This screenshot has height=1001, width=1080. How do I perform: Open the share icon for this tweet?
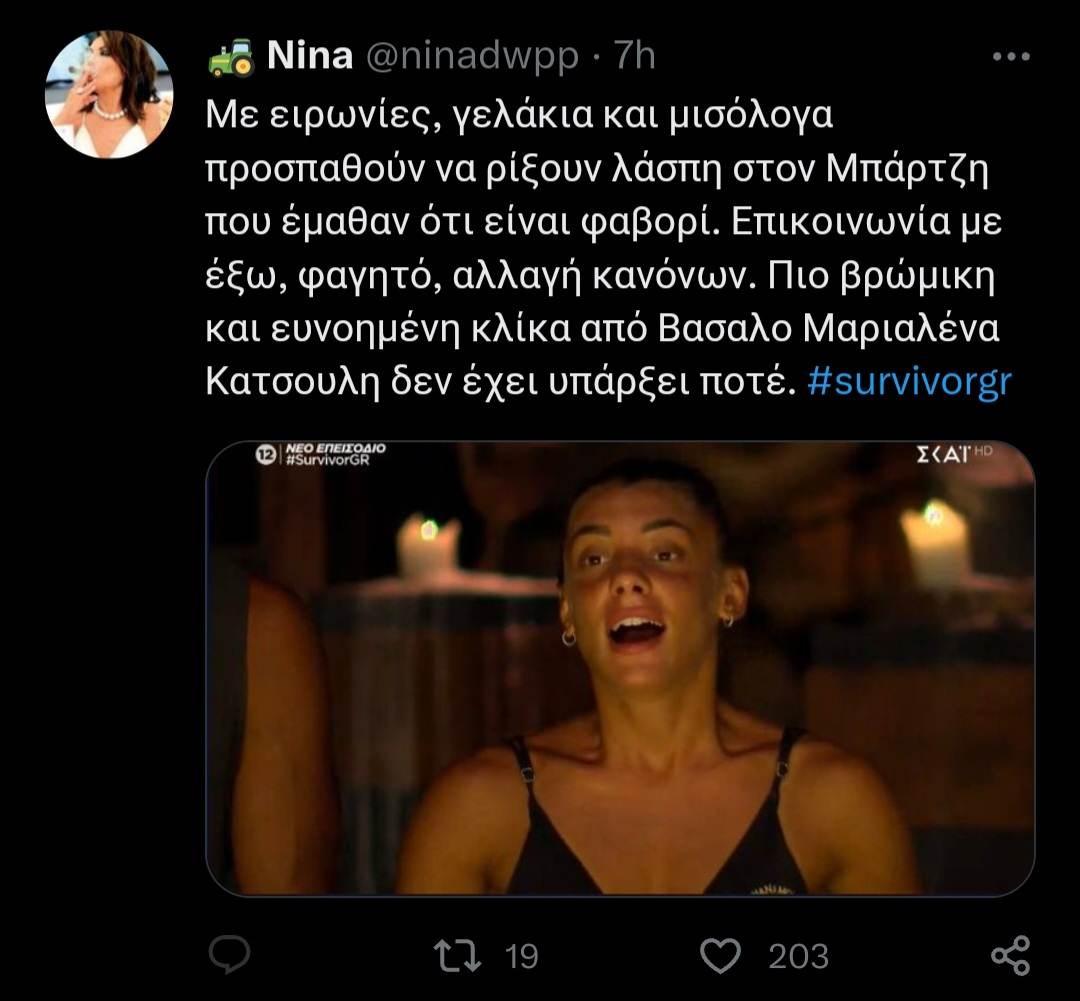coord(1009,955)
